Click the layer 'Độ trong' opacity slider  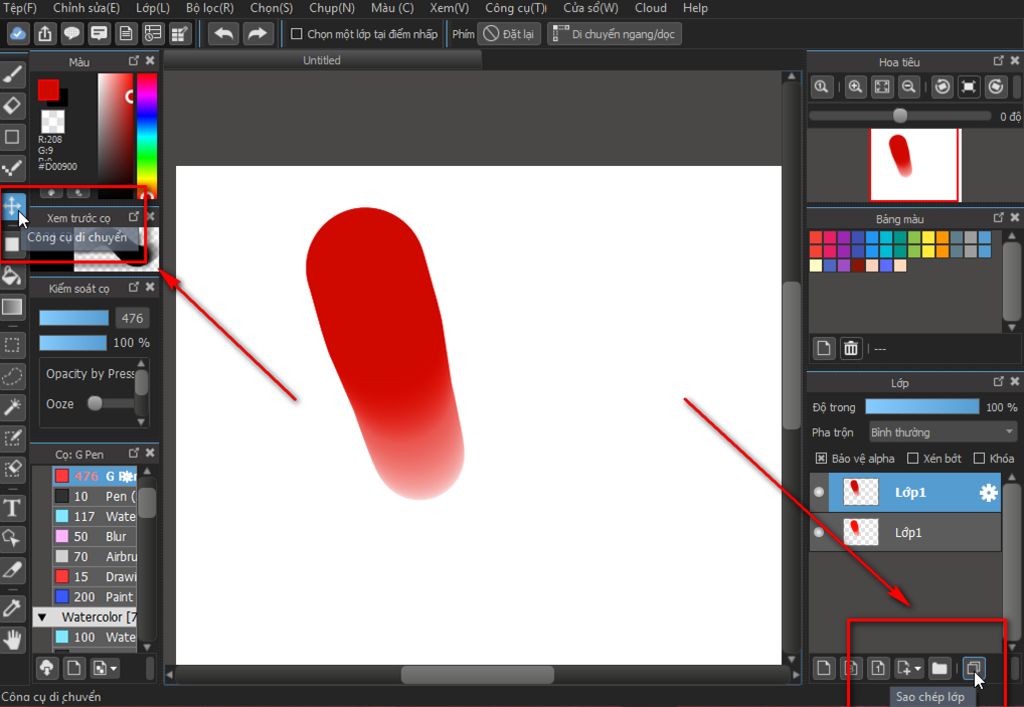[922, 407]
